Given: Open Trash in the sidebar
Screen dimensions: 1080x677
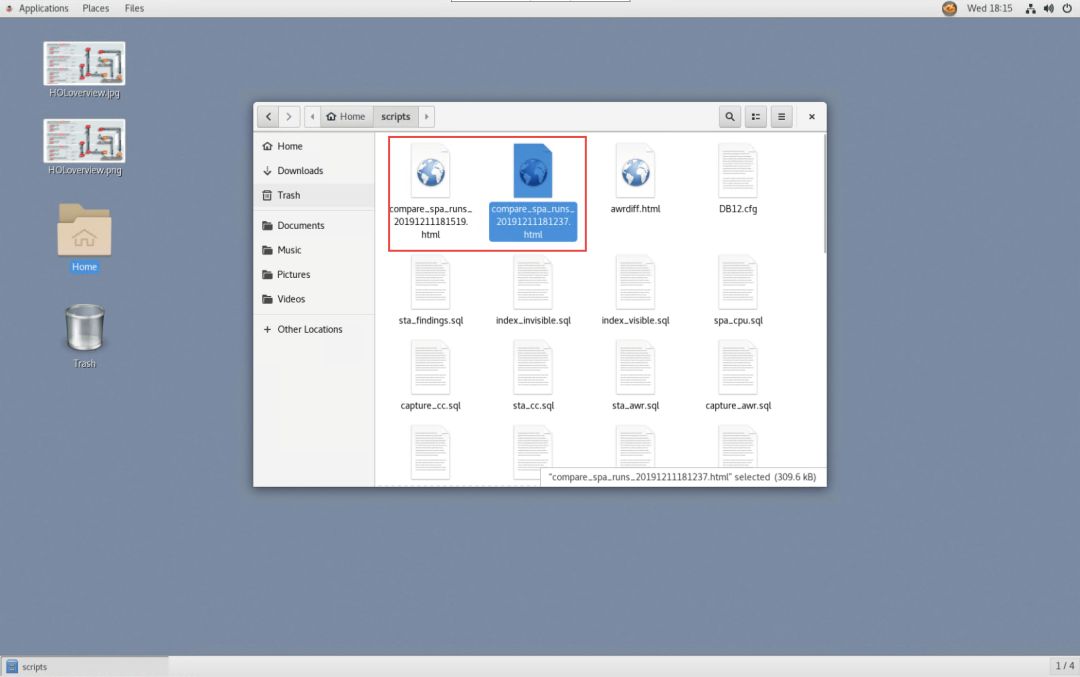Looking at the screenshot, I should (x=314, y=195).
